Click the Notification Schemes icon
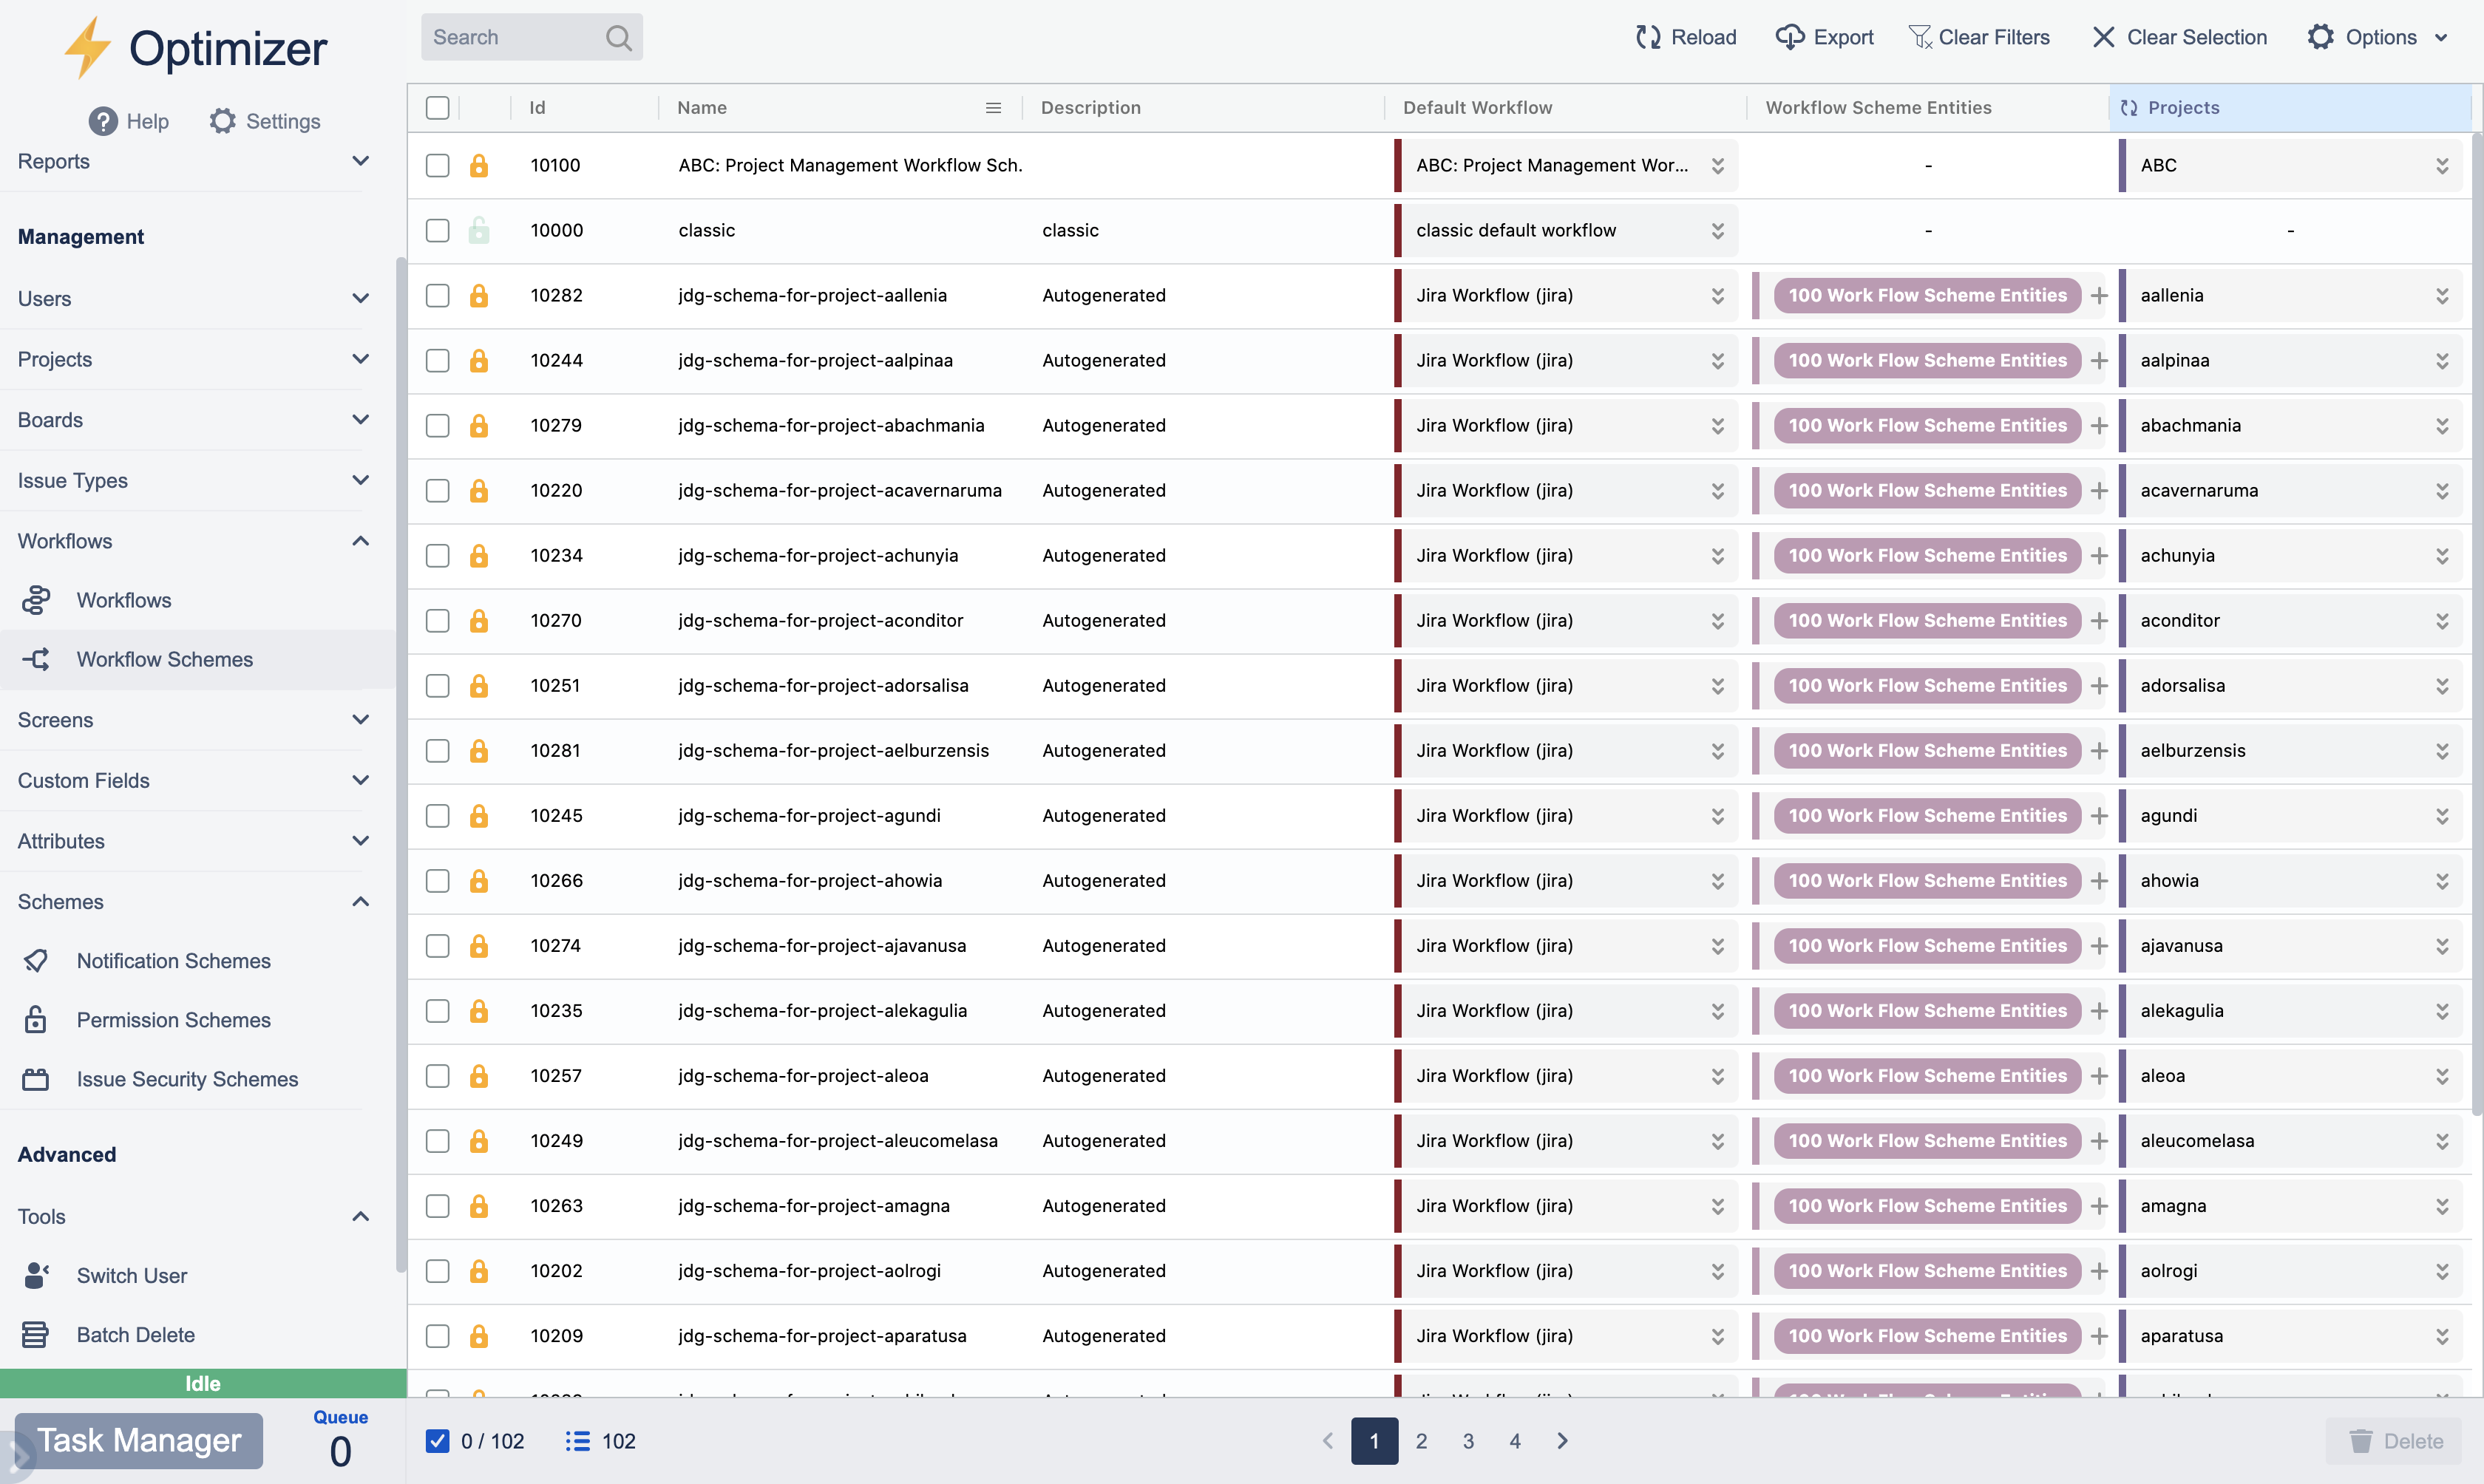Screen dimensions: 2484x1484 pyautogui.click(x=37, y=960)
